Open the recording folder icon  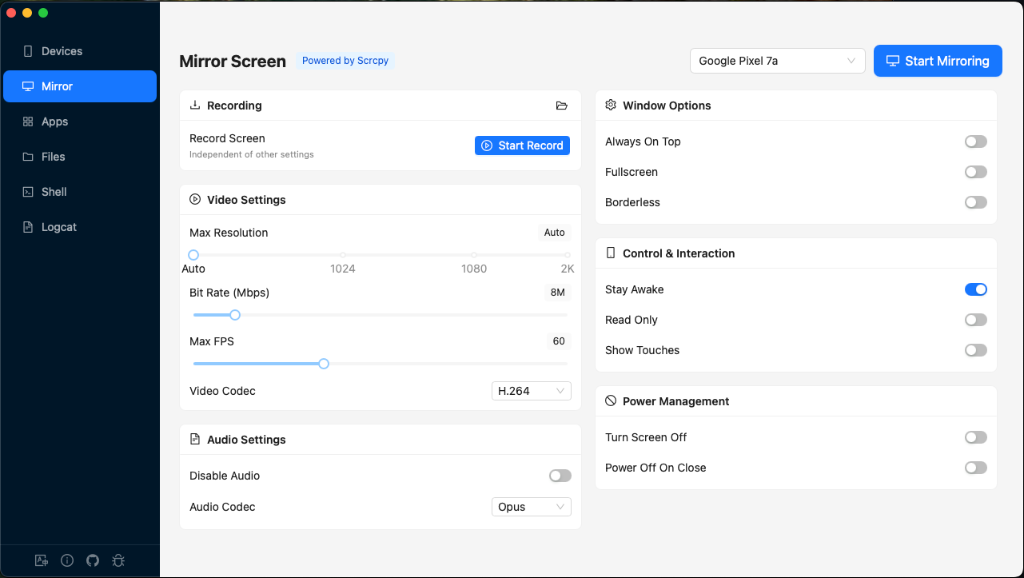(x=562, y=106)
